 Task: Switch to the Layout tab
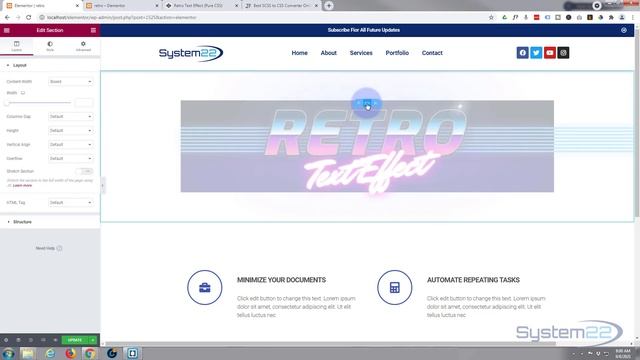pos(17,46)
